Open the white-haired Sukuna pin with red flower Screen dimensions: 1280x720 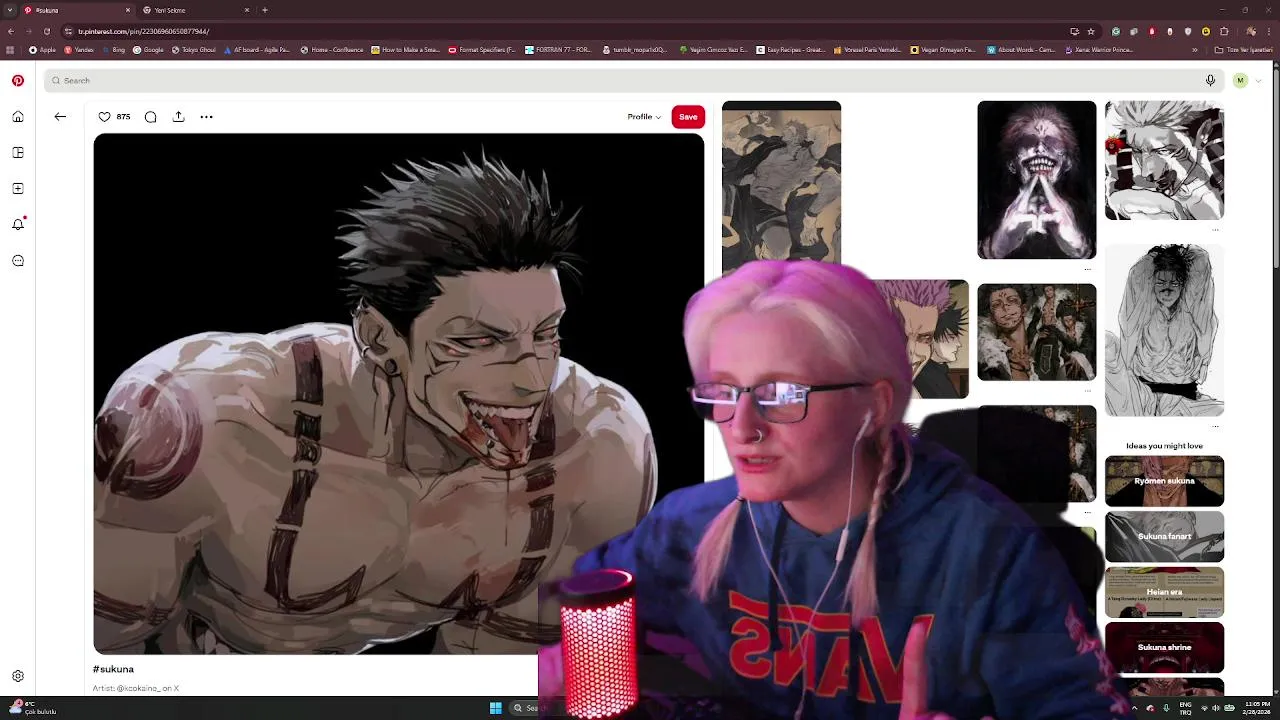click(1164, 160)
